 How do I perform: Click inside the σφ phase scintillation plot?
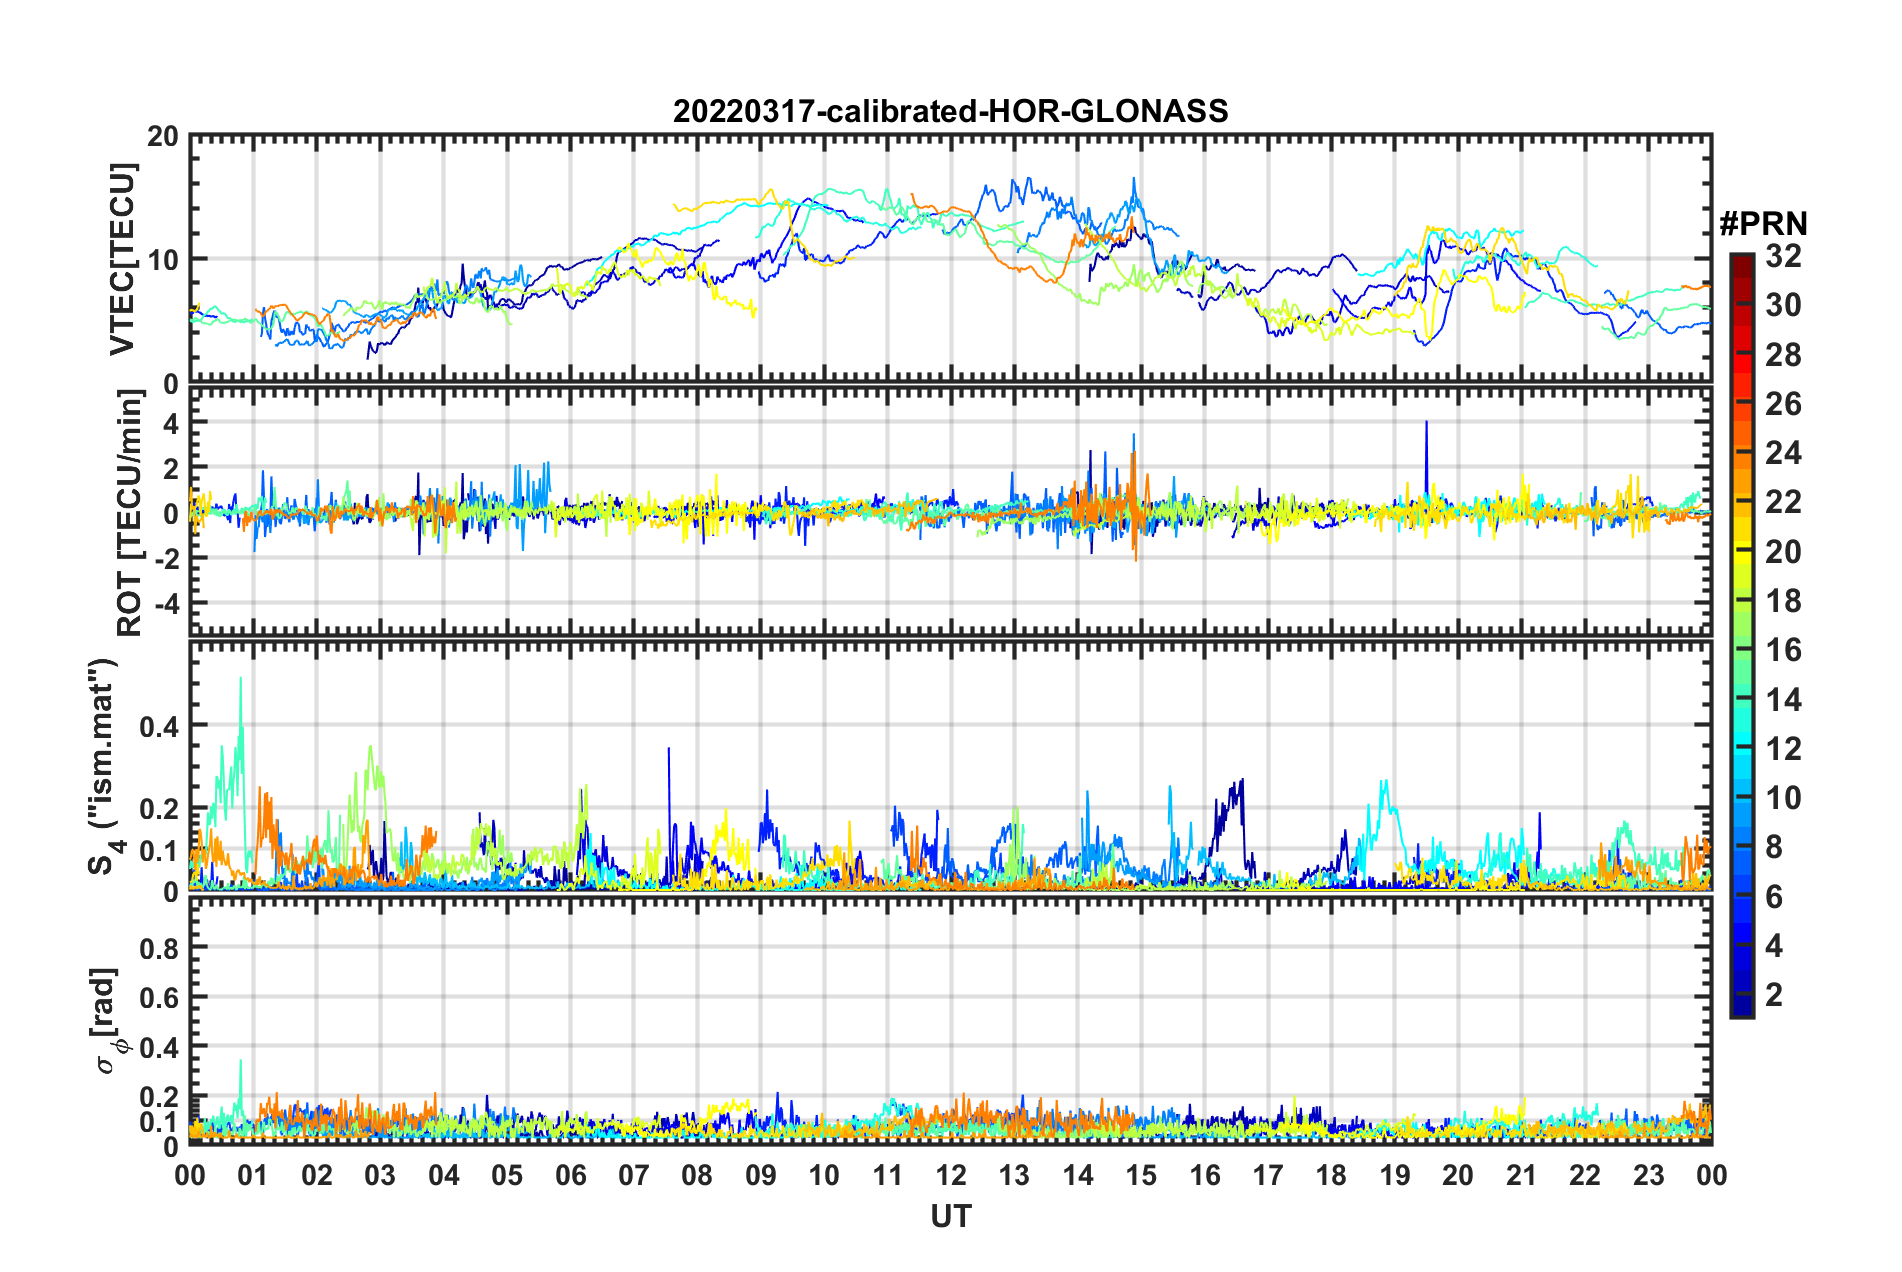coord(951,1021)
